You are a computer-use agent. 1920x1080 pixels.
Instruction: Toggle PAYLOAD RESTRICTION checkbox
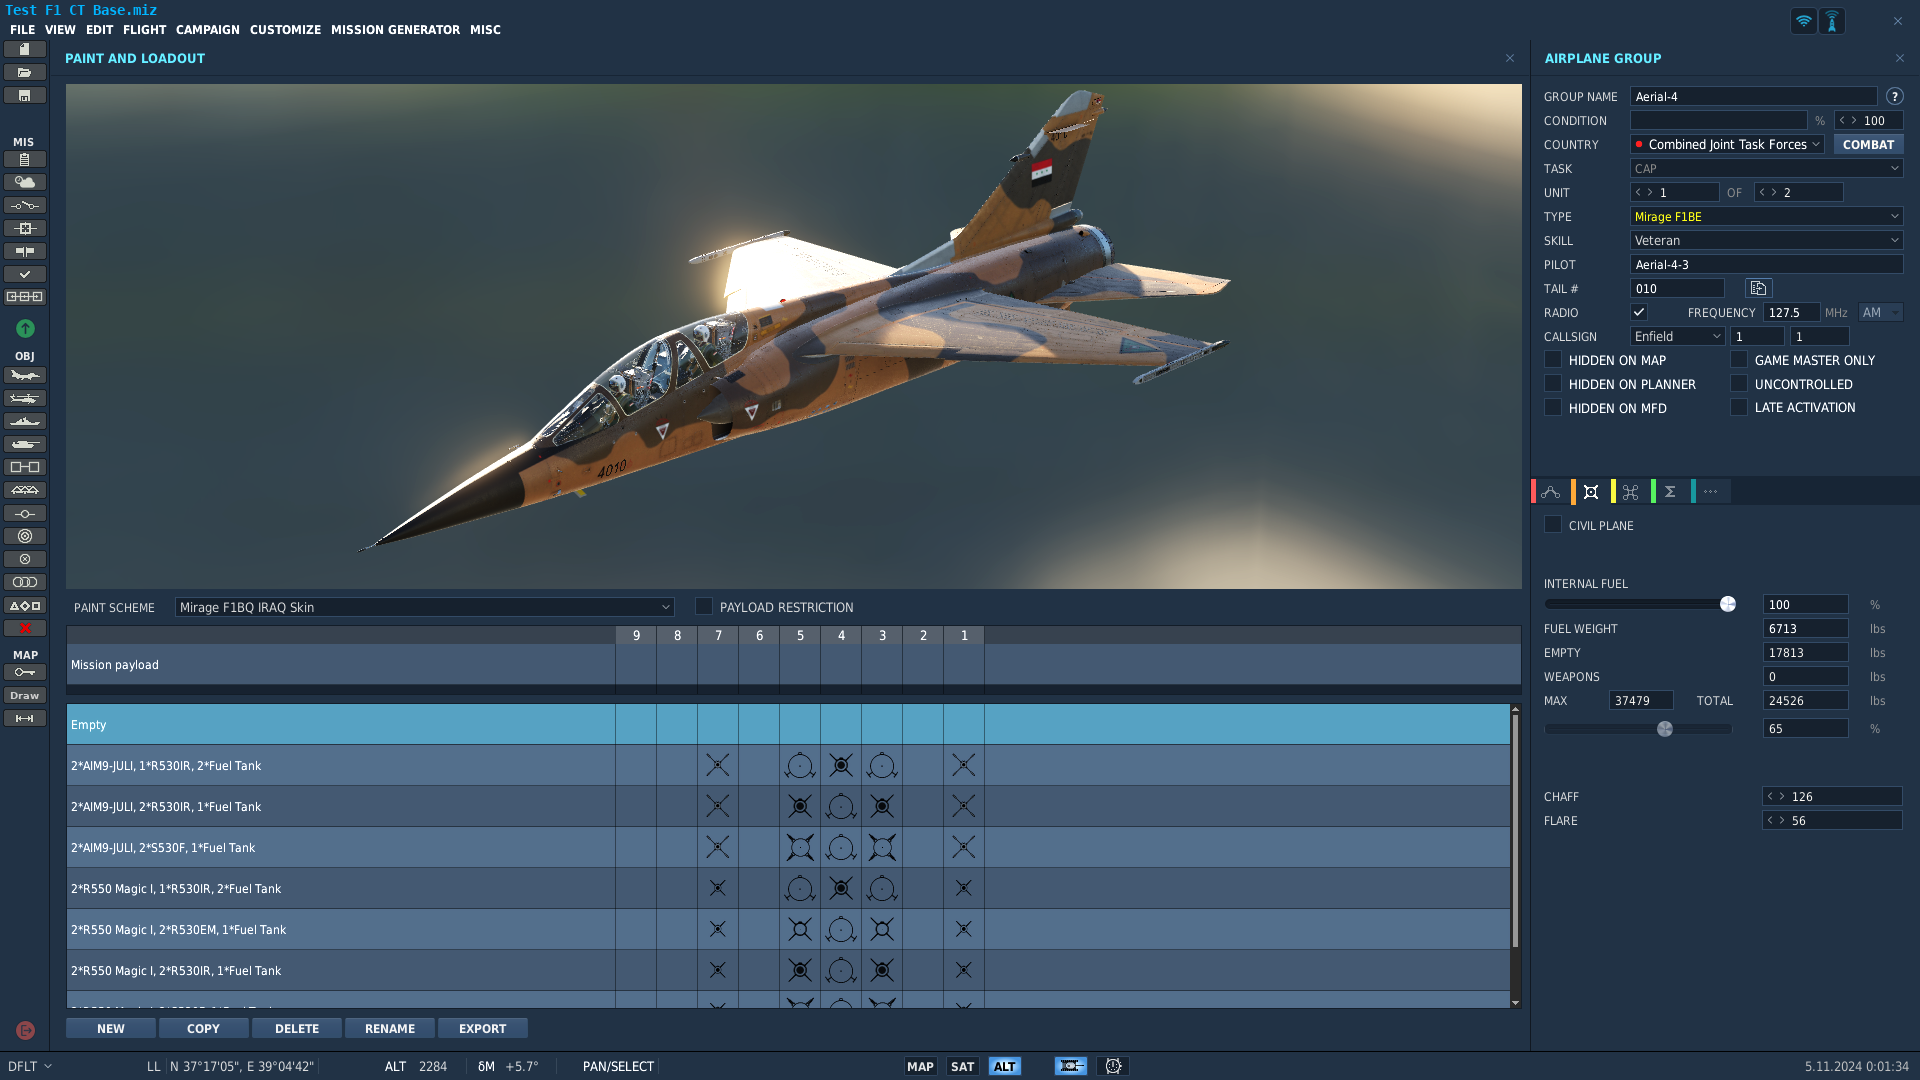coord(704,606)
